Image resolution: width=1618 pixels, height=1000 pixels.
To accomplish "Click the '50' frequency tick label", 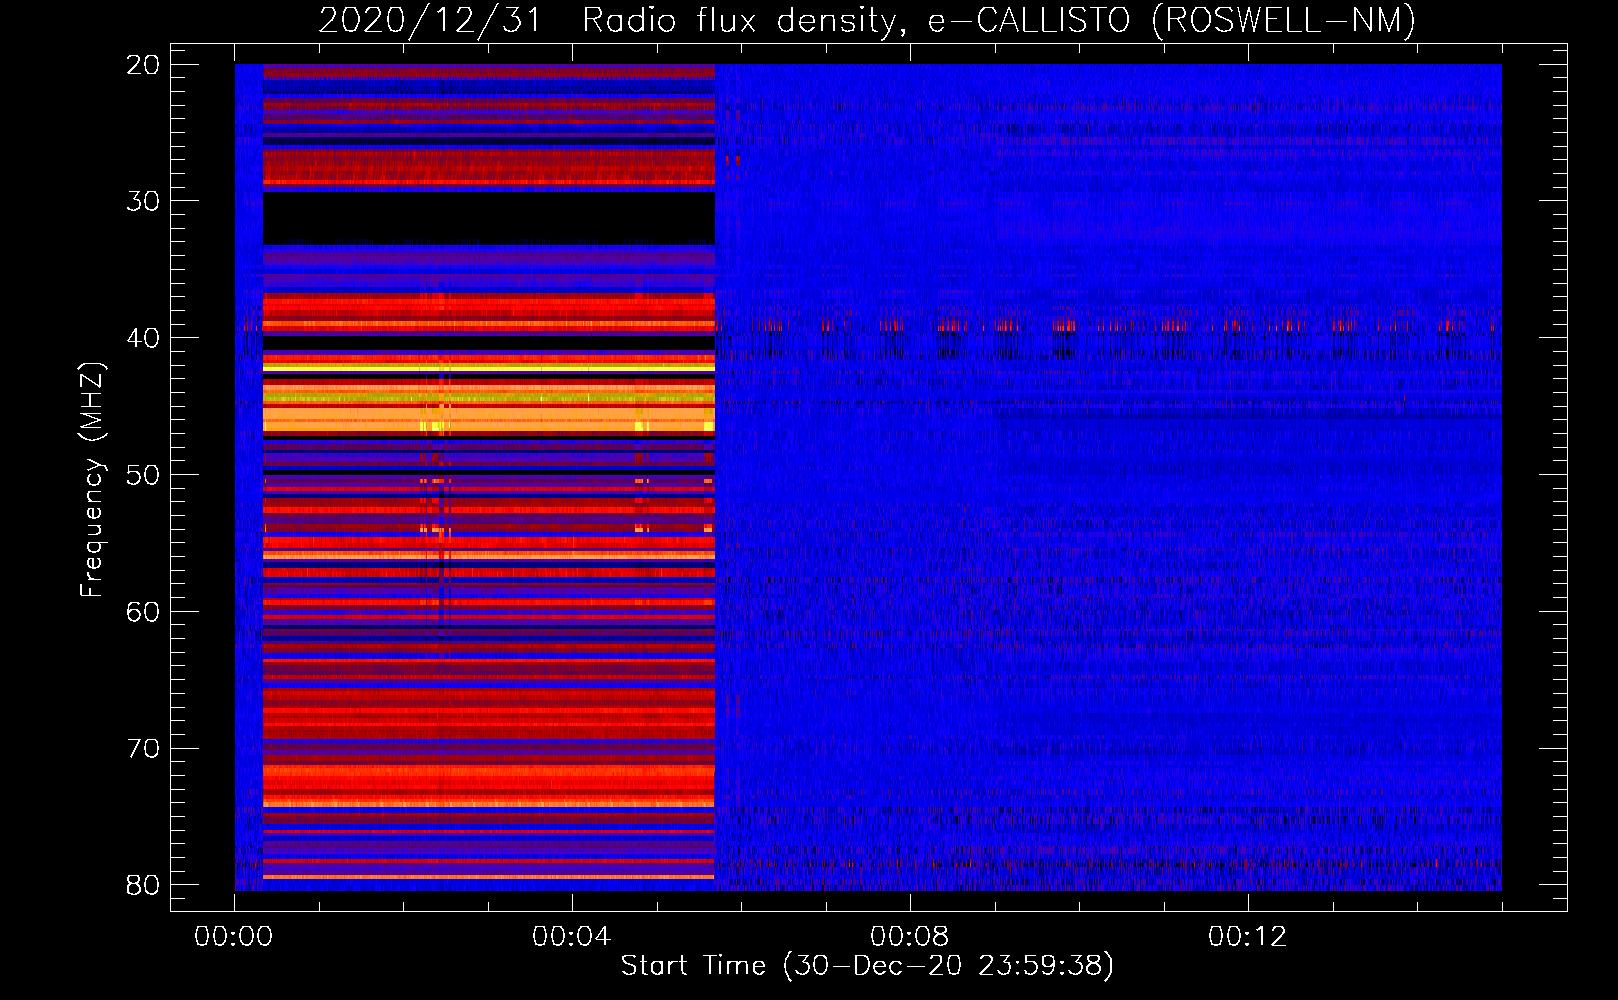I will [x=143, y=475].
